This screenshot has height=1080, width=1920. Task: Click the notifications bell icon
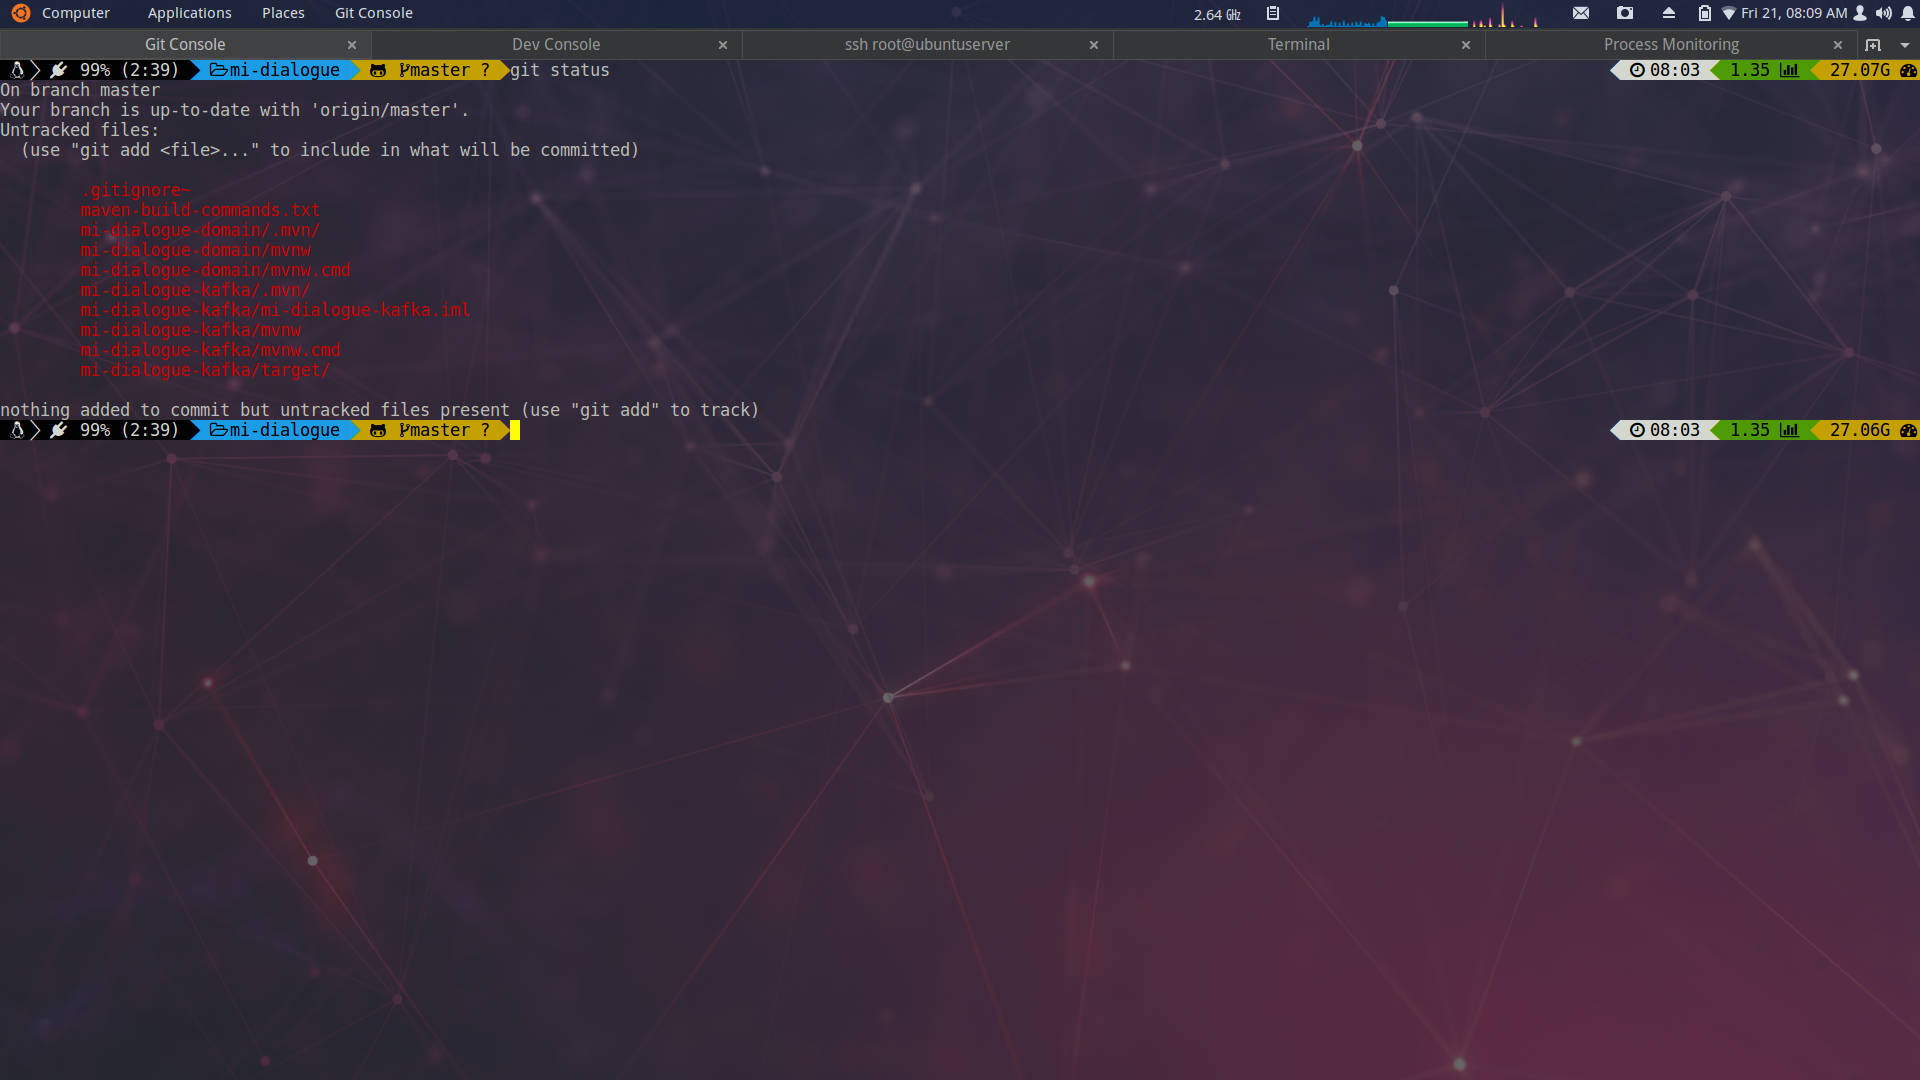1905,13
